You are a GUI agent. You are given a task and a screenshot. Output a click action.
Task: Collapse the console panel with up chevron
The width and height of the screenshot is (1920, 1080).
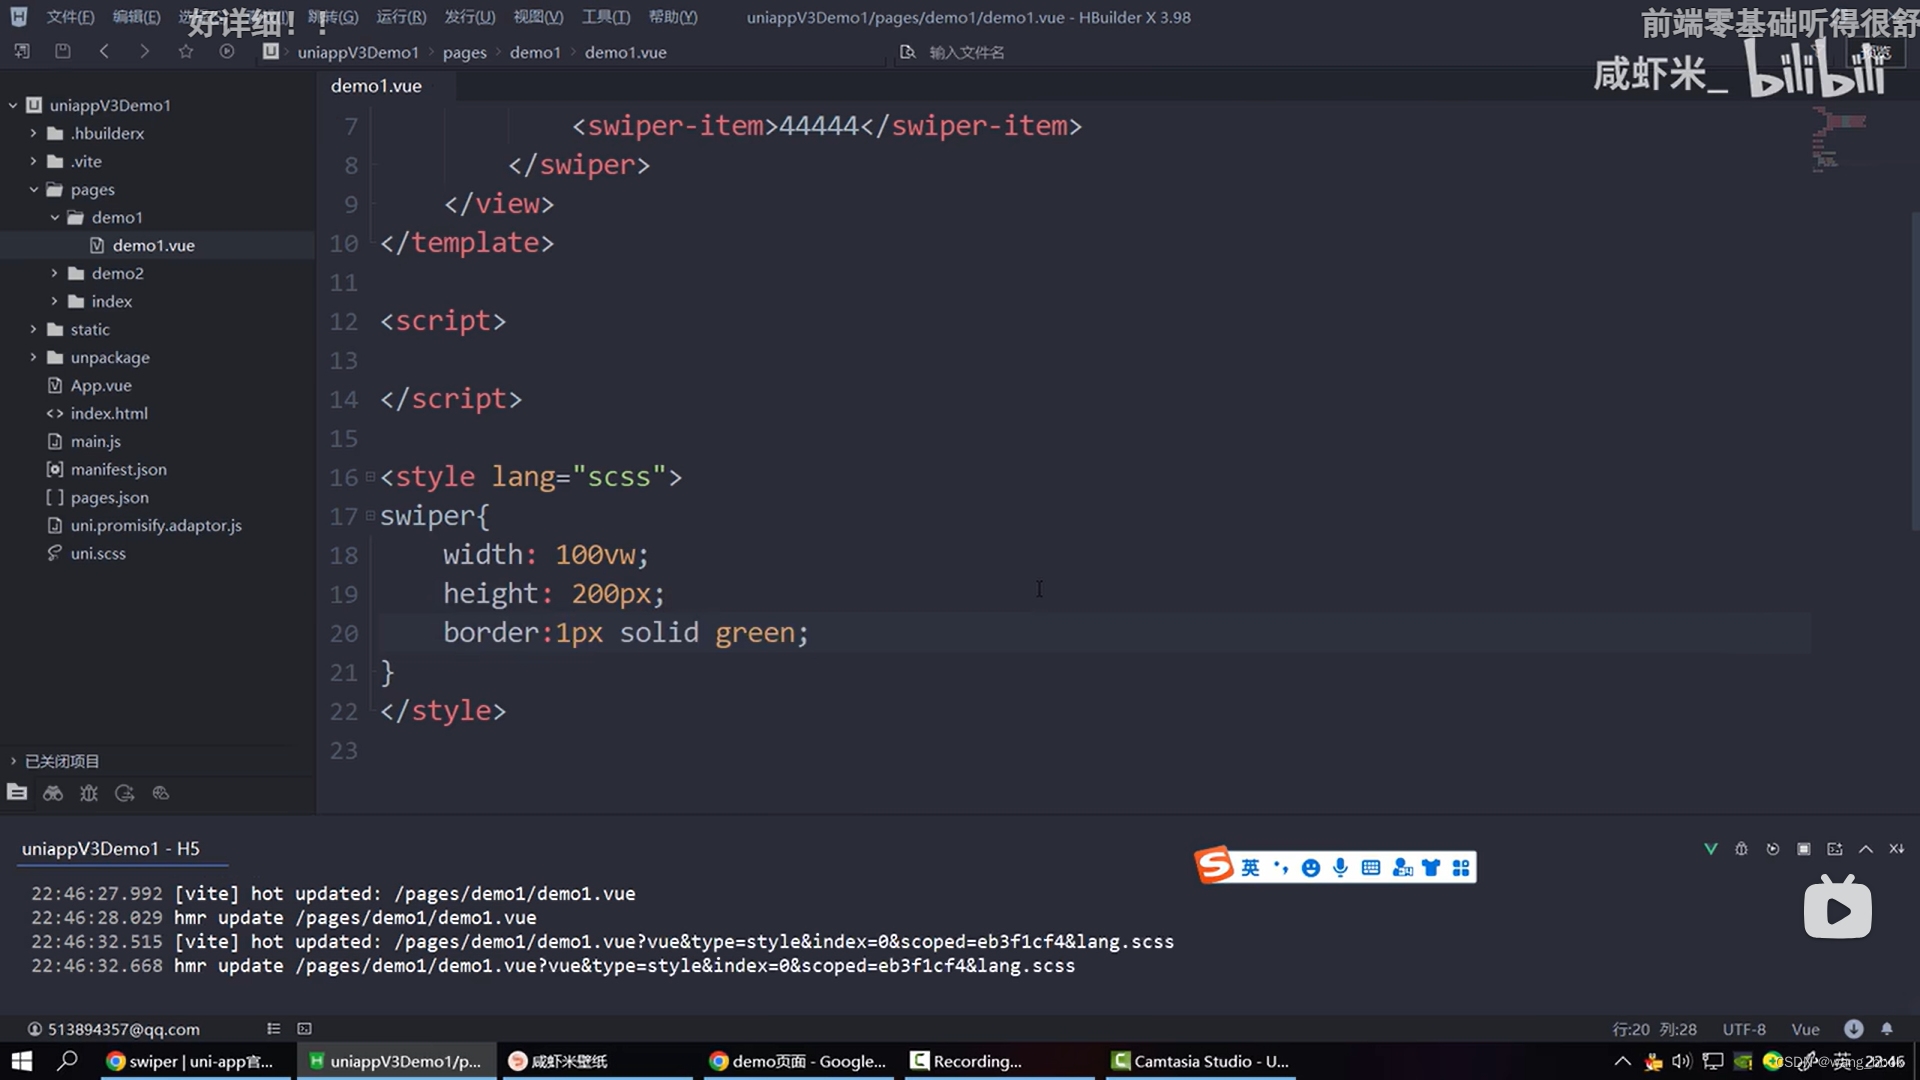(x=1866, y=849)
